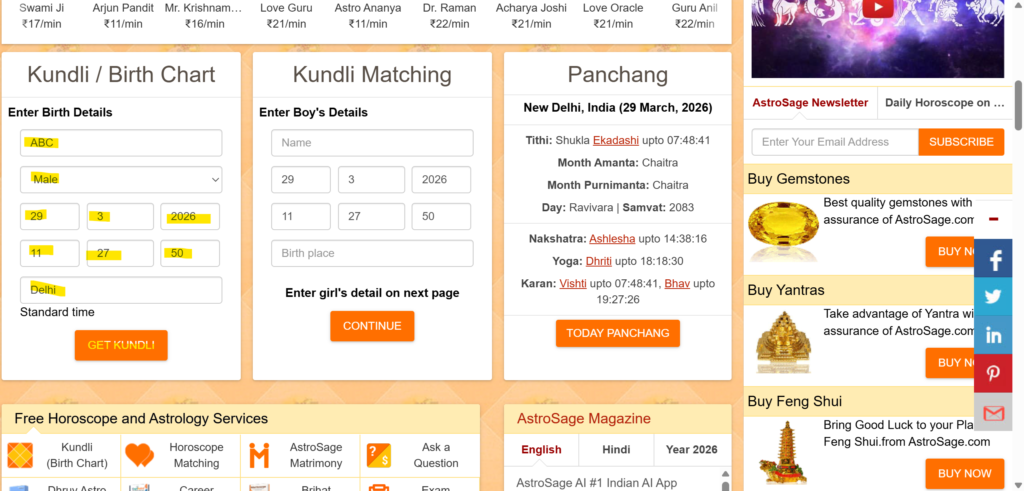The width and height of the screenshot is (1024, 491).
Task: Click the page vertical scrollbar
Action: pos(1017,104)
